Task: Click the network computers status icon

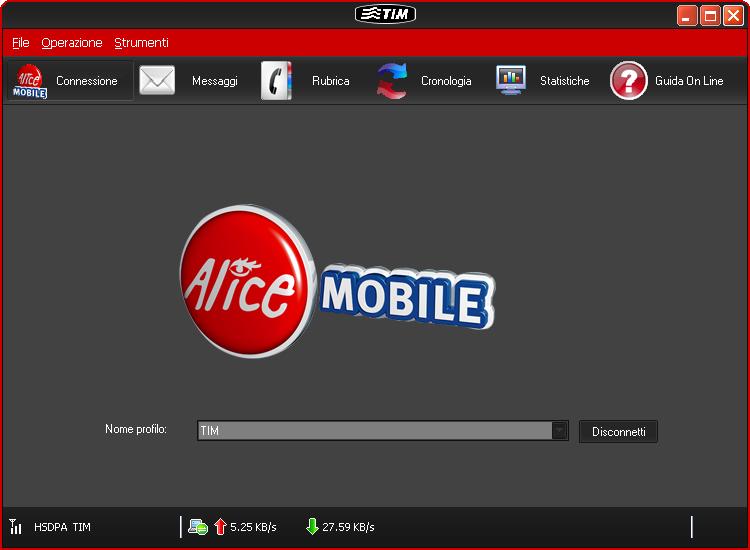Action: (198, 526)
